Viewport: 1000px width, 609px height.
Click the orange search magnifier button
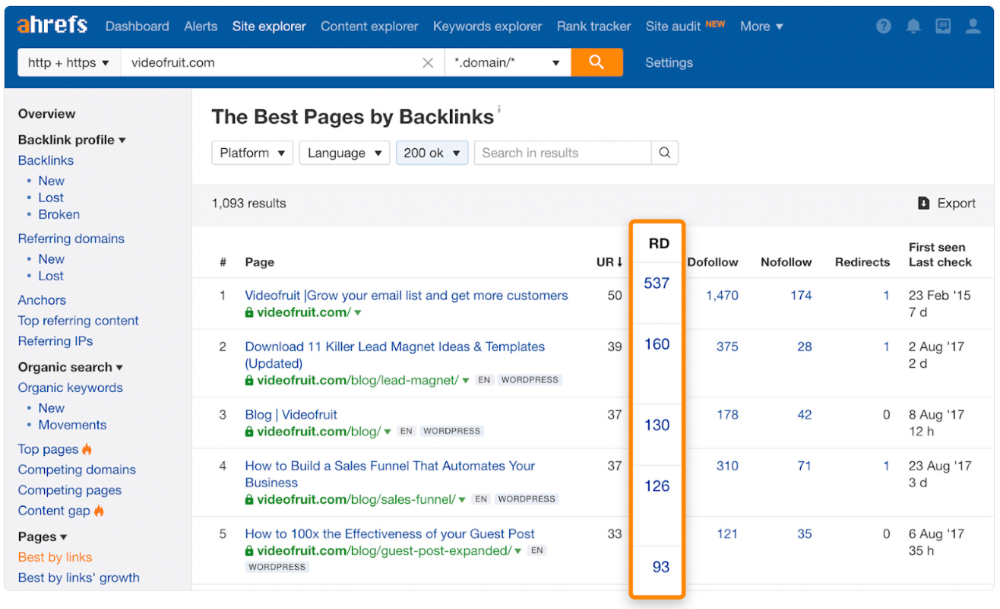point(596,62)
